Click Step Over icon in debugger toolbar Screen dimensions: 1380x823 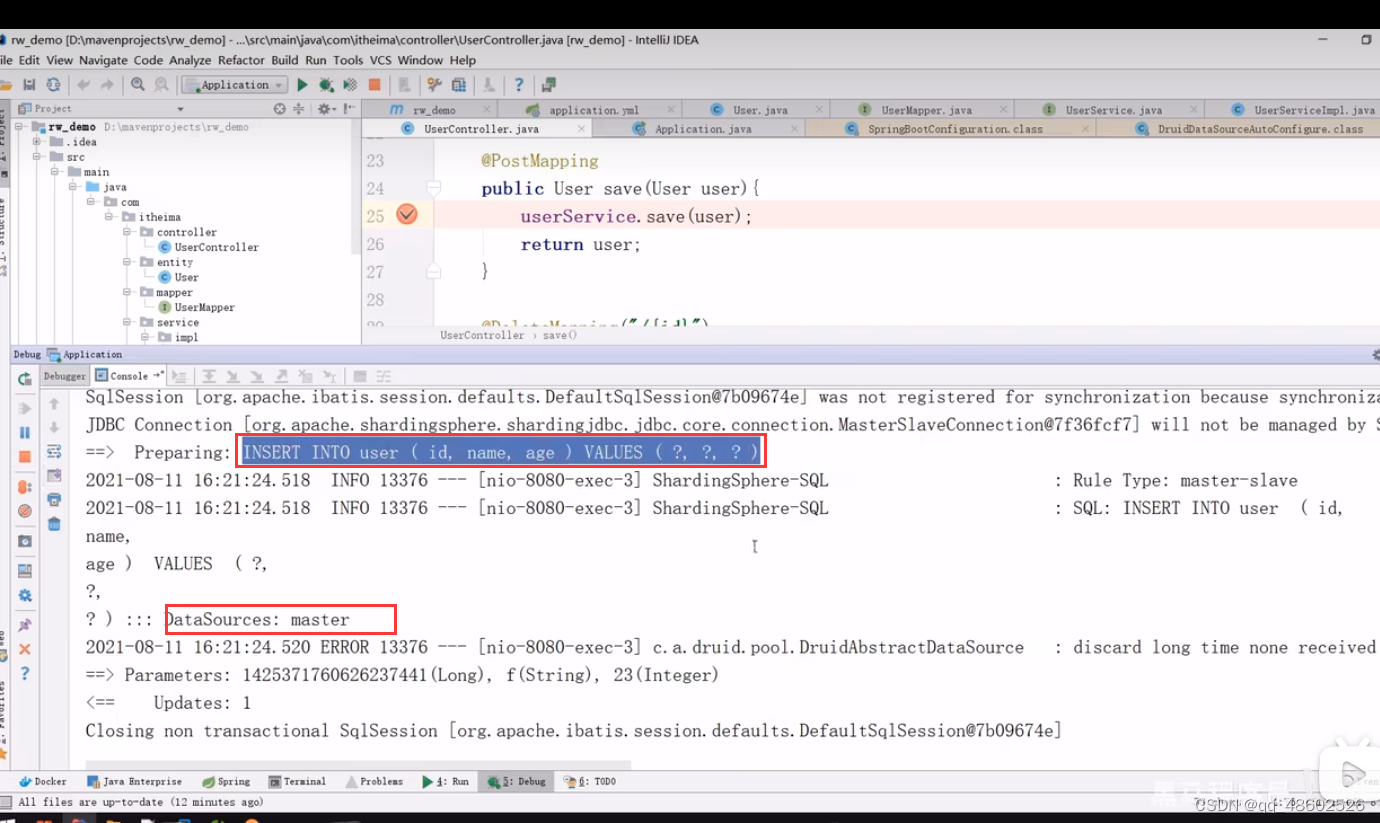click(x=210, y=377)
